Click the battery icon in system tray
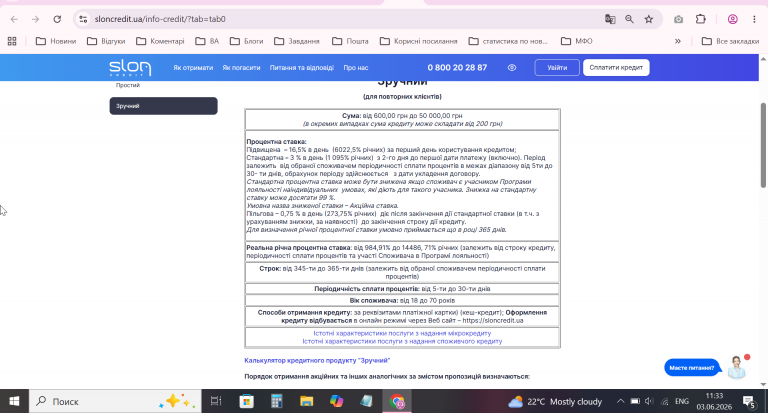 tap(635, 402)
